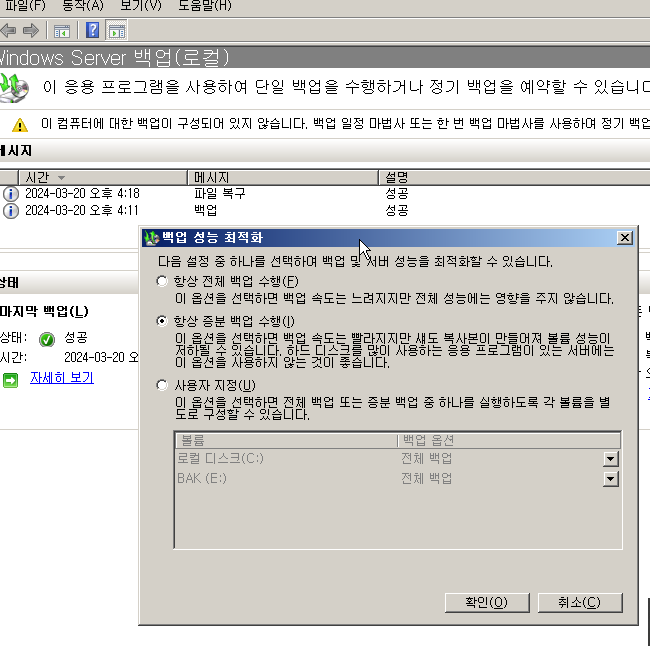
Task: Select 사용자 지정(U) radio button
Action: [162, 385]
